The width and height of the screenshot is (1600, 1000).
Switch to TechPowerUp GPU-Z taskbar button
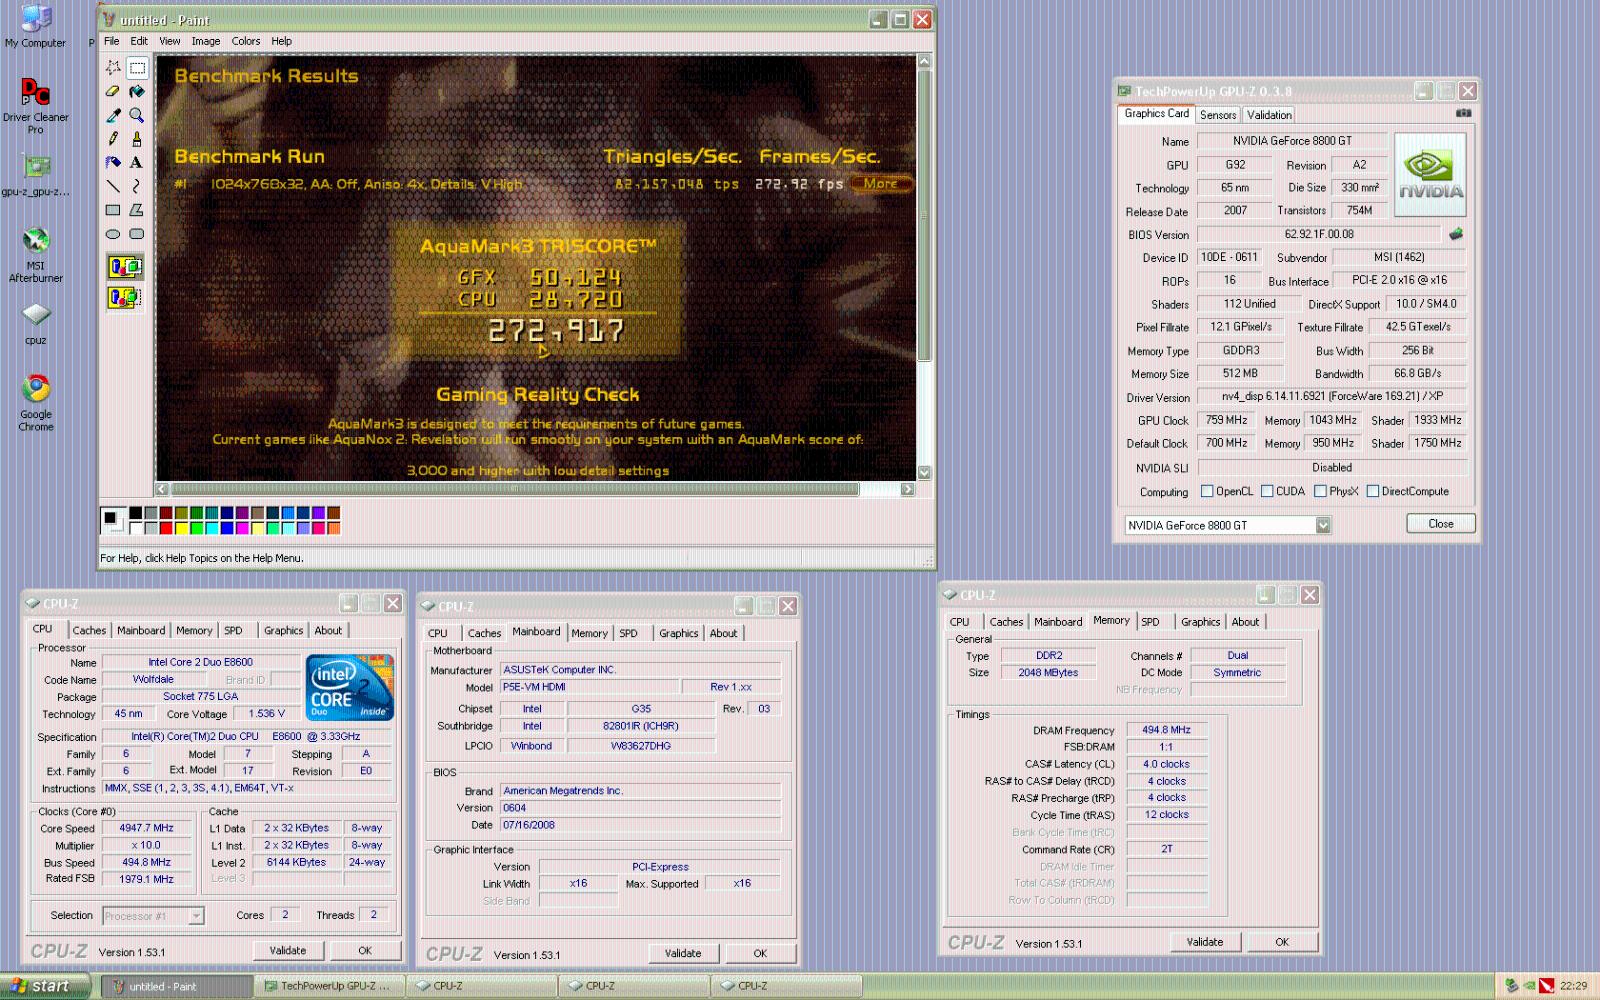[x=329, y=986]
